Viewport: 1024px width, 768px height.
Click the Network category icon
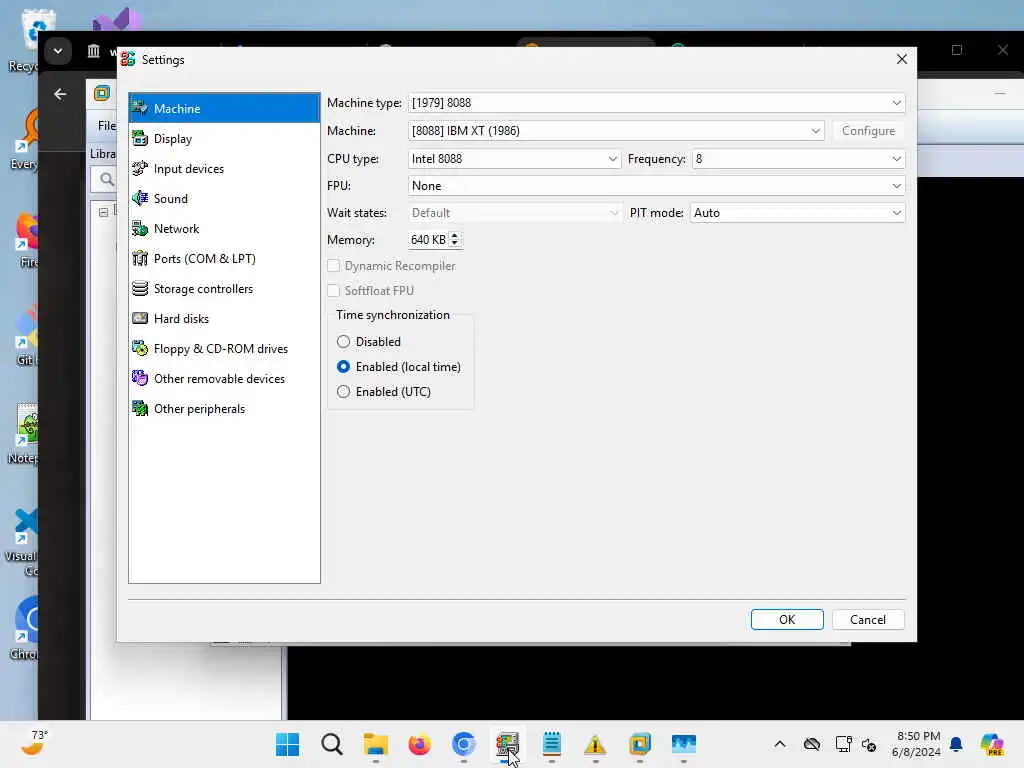(140, 229)
